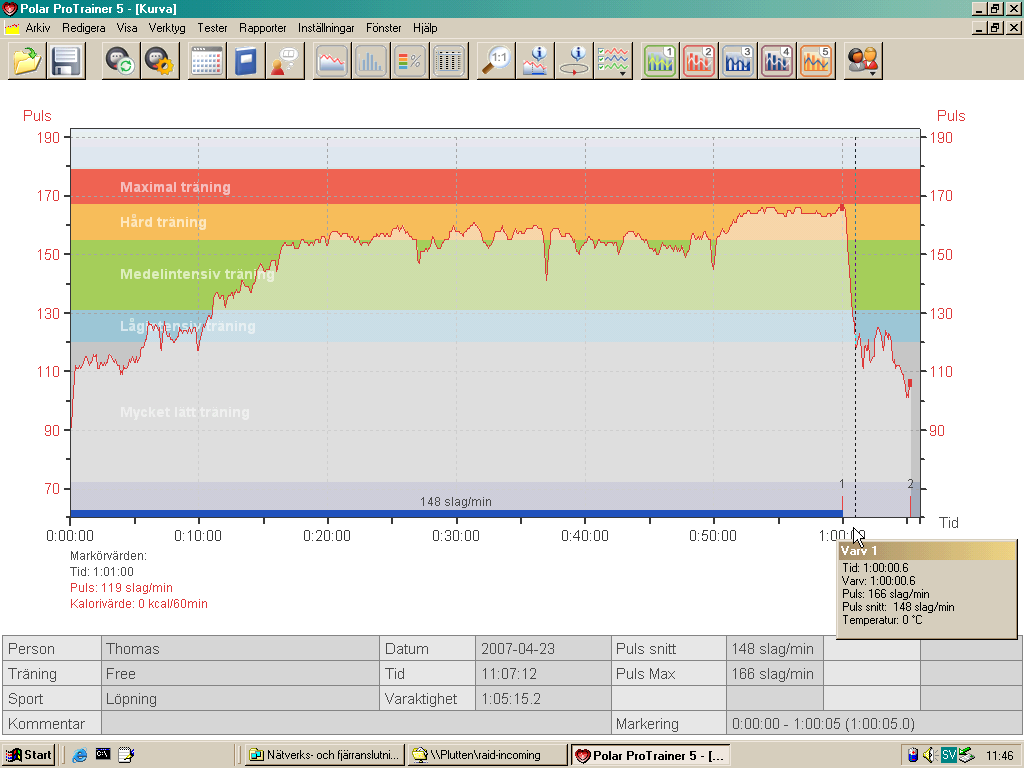Click the Träning value Free
Viewport: 1024px width, 768px height.
(x=121, y=673)
